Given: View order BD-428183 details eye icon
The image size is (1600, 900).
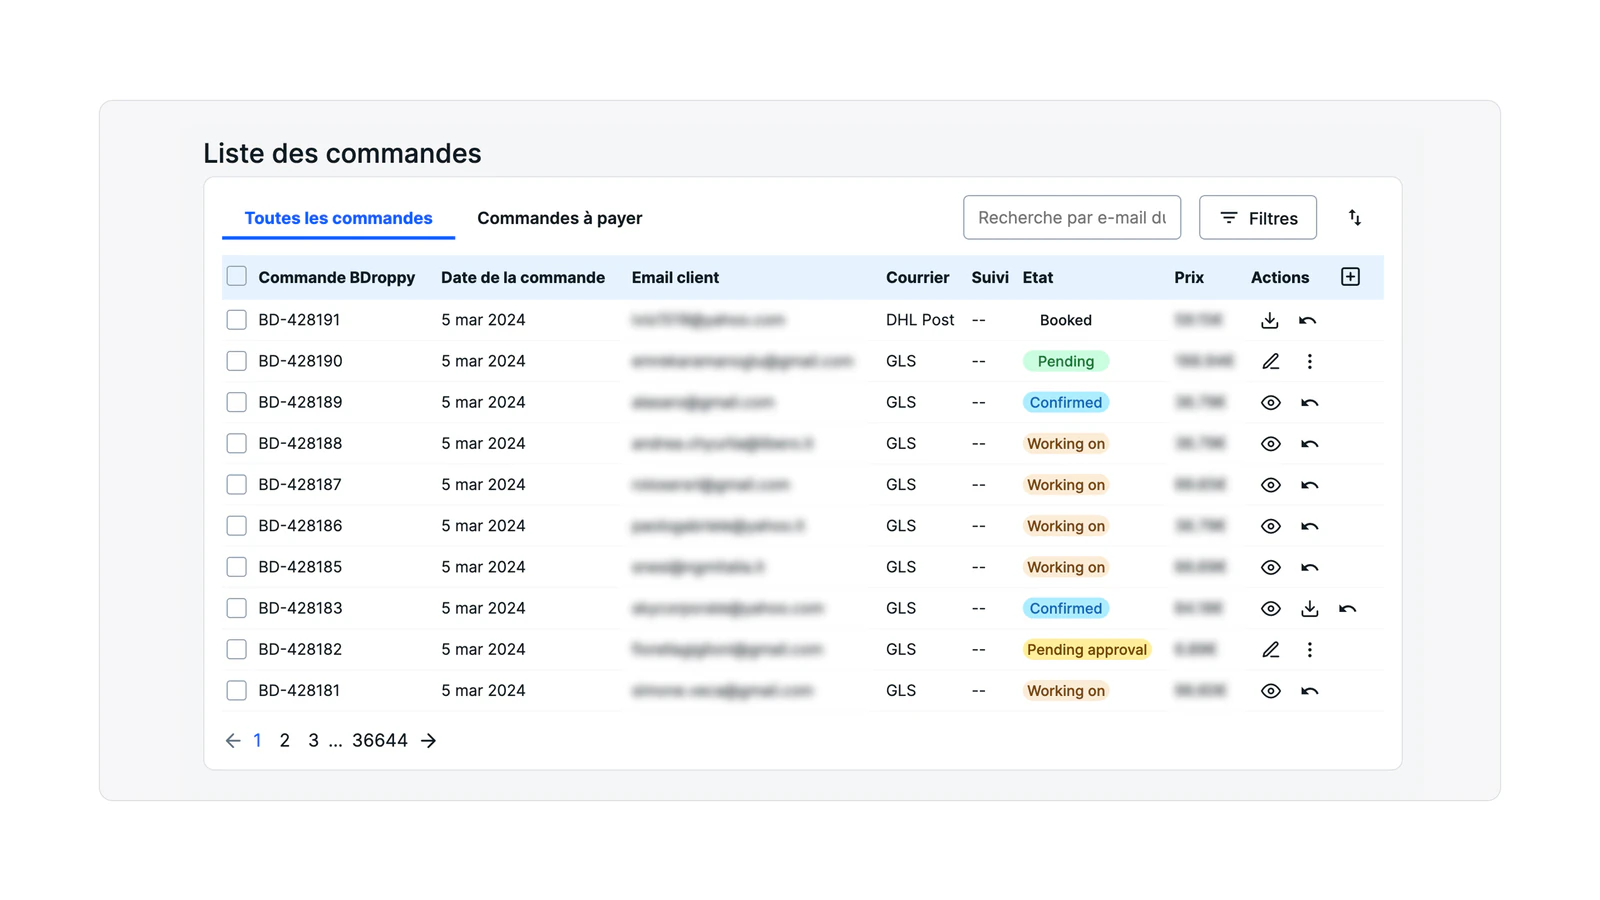Looking at the screenshot, I should 1270,608.
